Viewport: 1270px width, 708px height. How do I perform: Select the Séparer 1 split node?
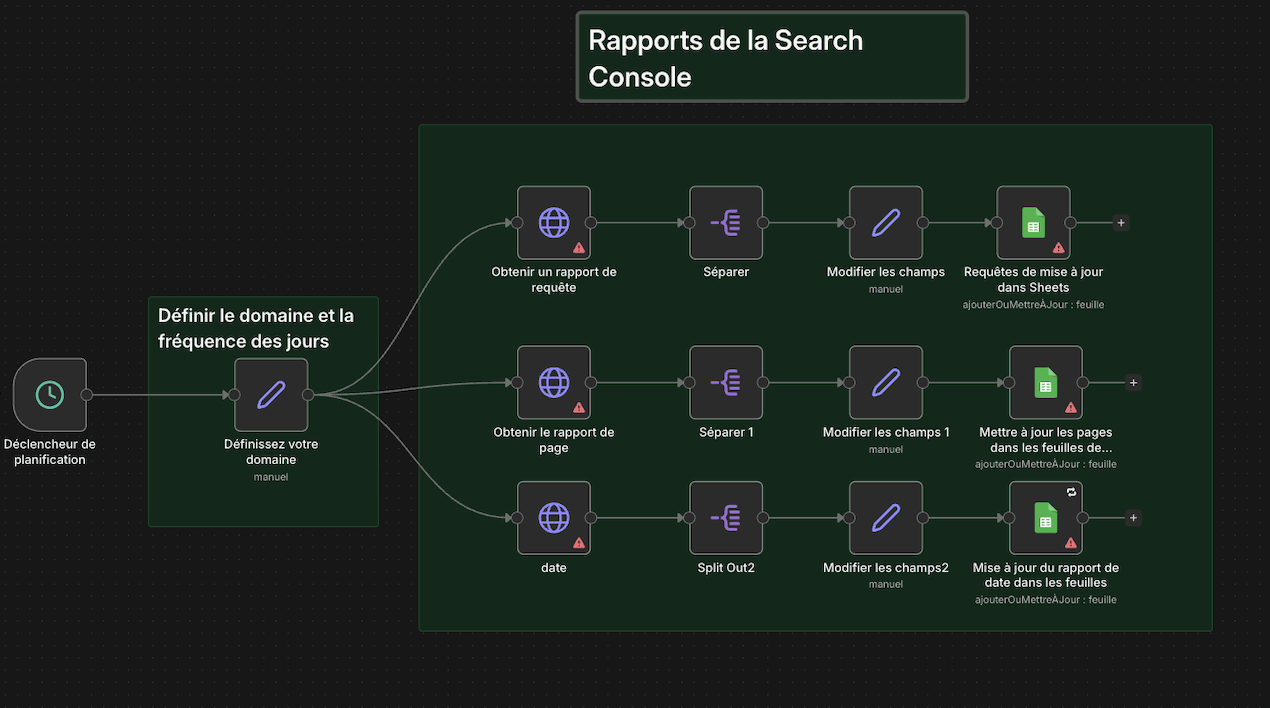pos(726,383)
